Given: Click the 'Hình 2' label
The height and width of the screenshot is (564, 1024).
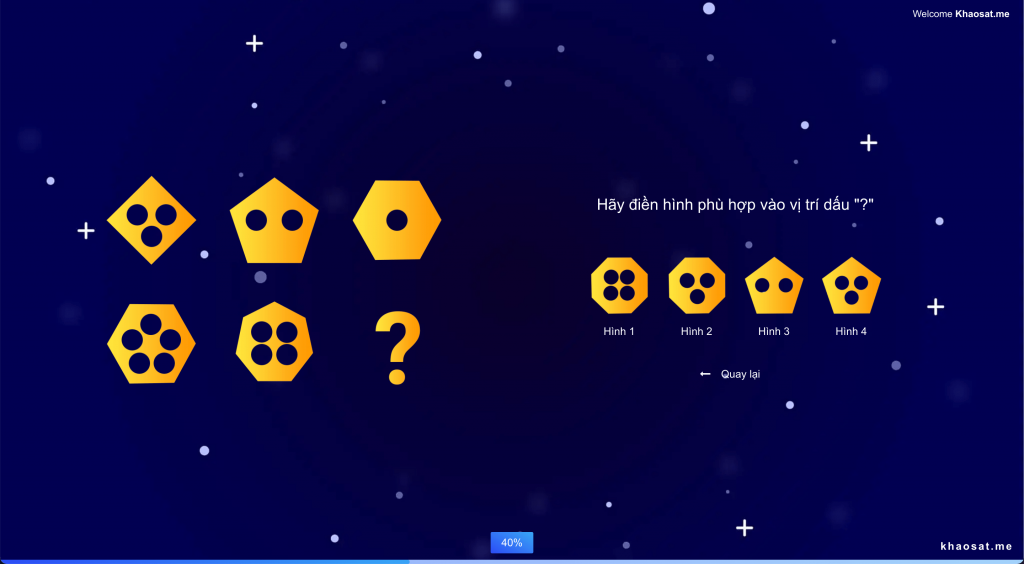Looking at the screenshot, I should (x=697, y=332).
